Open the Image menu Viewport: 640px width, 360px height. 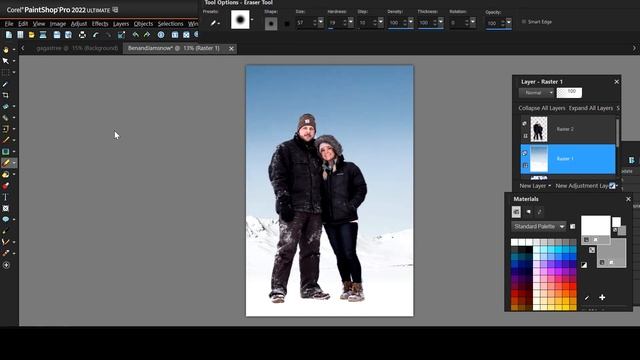coord(58,24)
